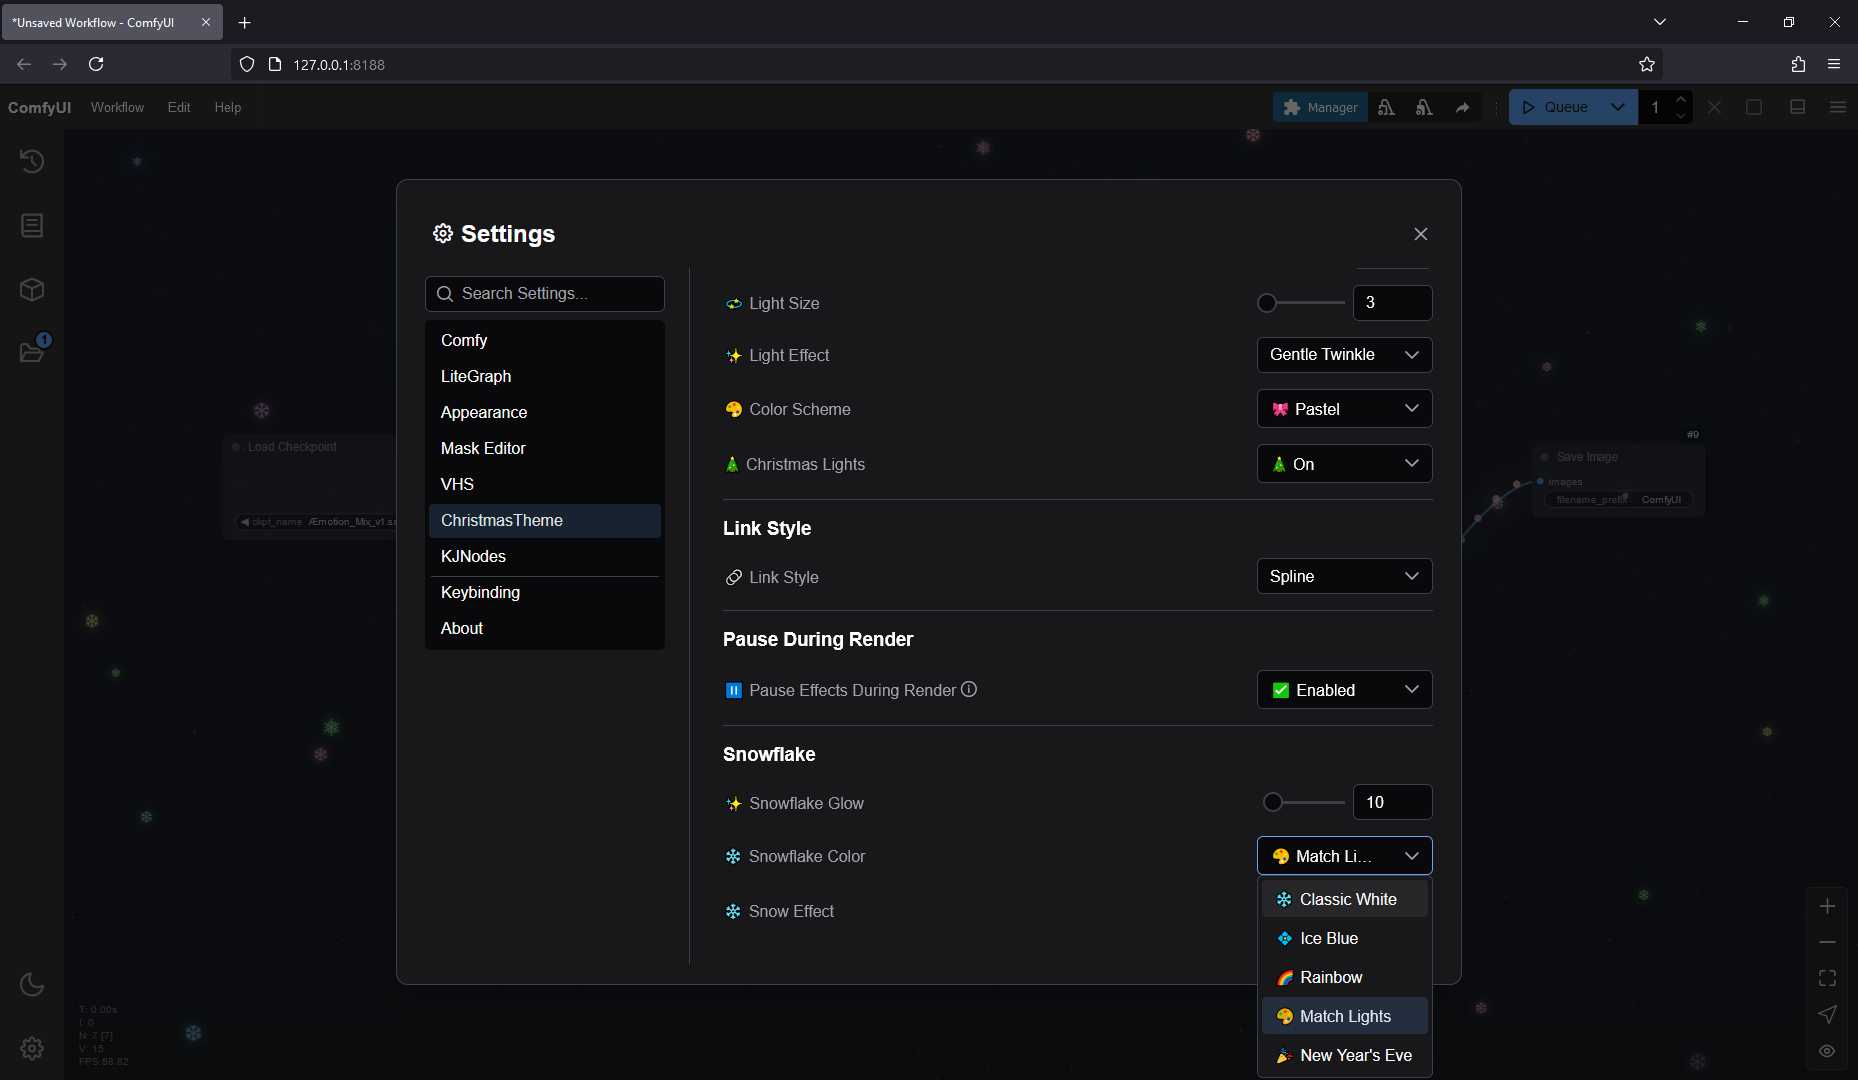Click the info icon beside Pause Effects
This screenshot has width=1858, height=1080.
point(969,689)
